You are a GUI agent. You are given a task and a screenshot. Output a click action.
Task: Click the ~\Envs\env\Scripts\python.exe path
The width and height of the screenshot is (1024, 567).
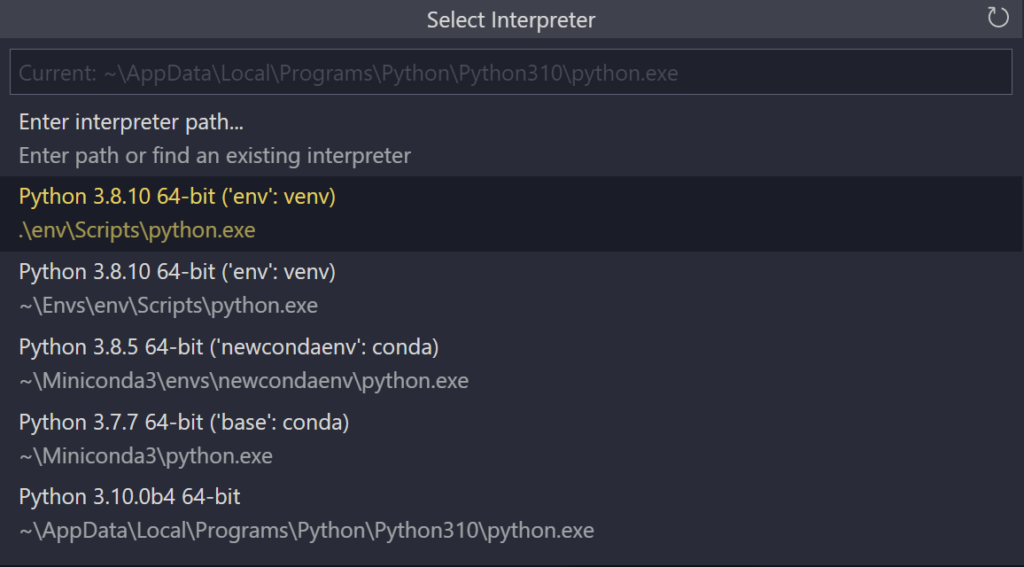[168, 305]
